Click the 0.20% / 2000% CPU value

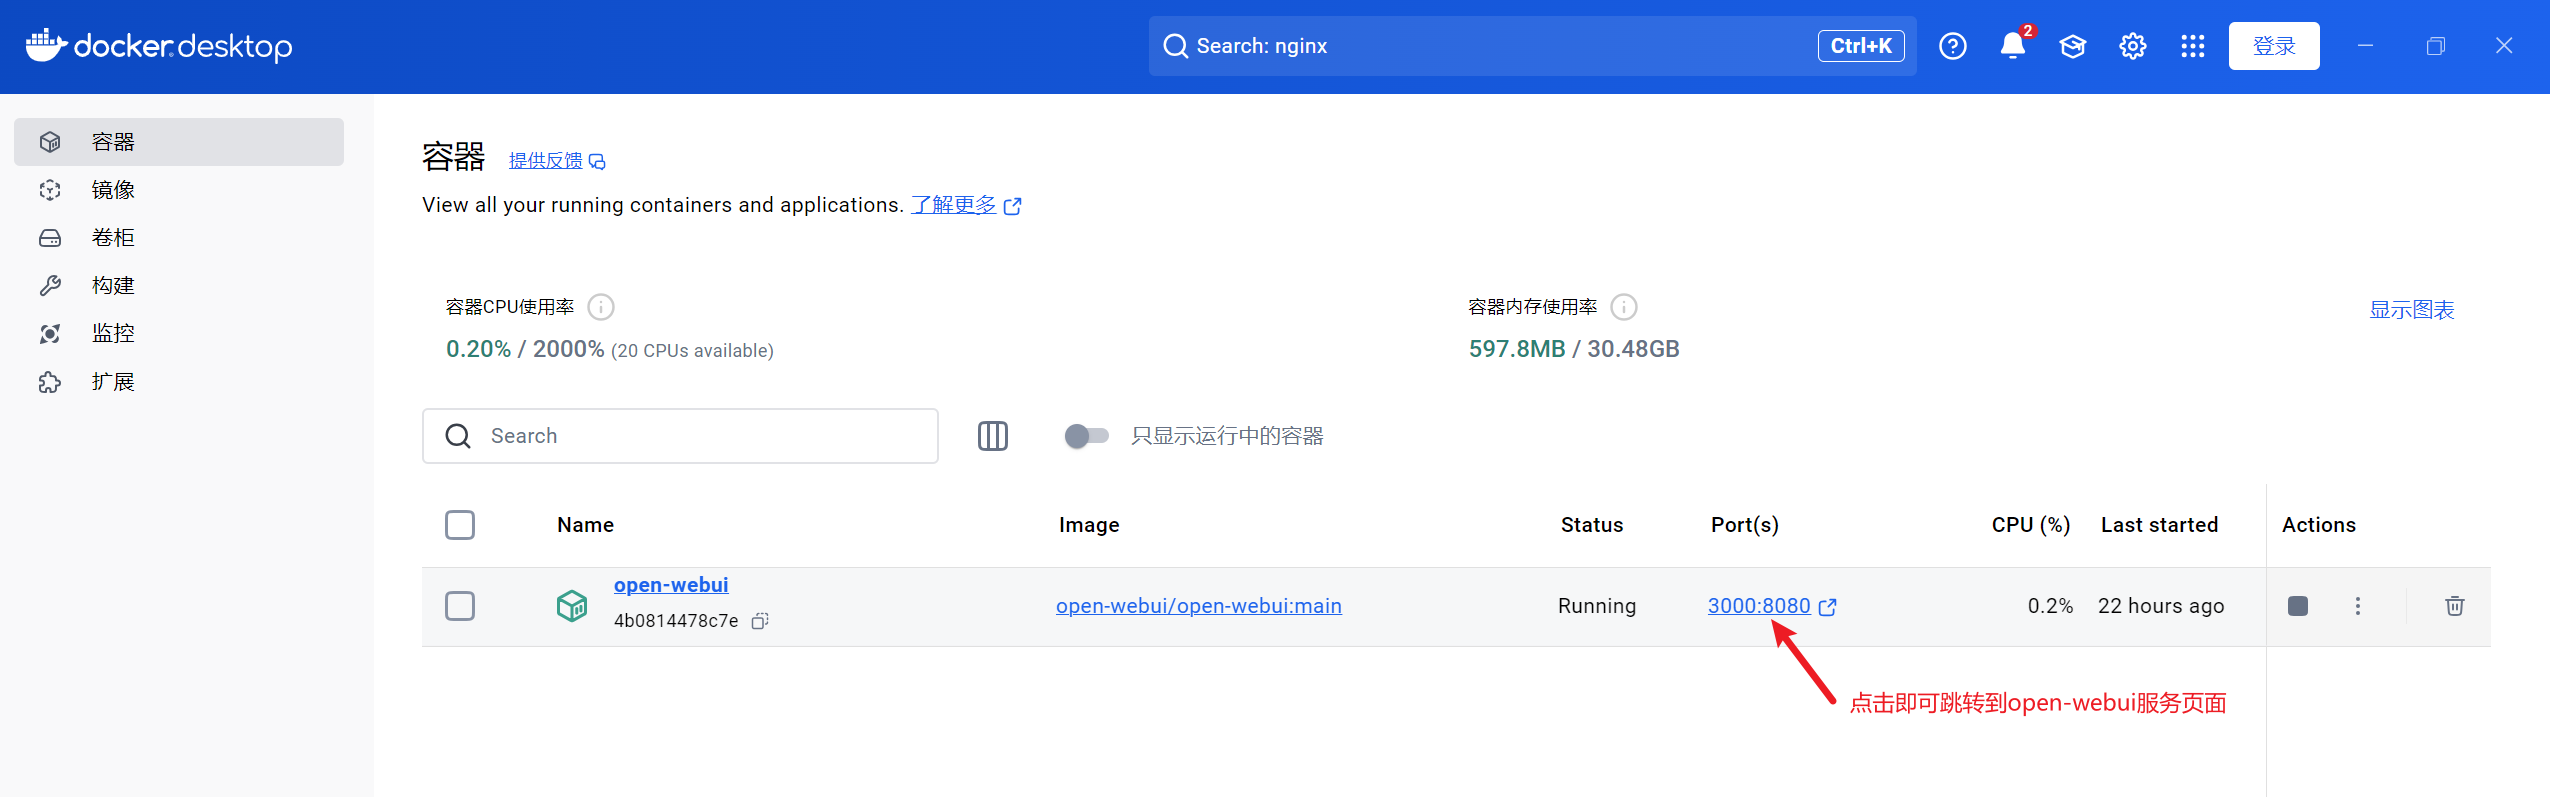(x=525, y=349)
